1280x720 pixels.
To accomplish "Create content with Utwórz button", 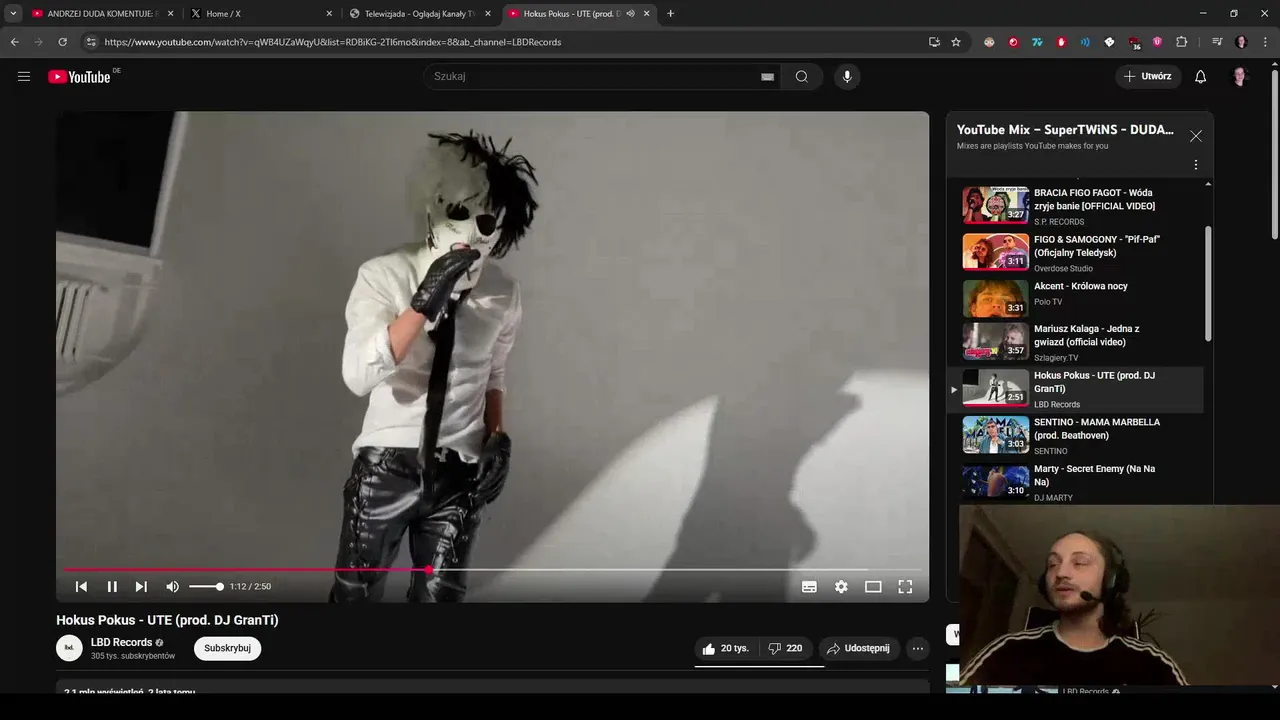I will [1148, 76].
